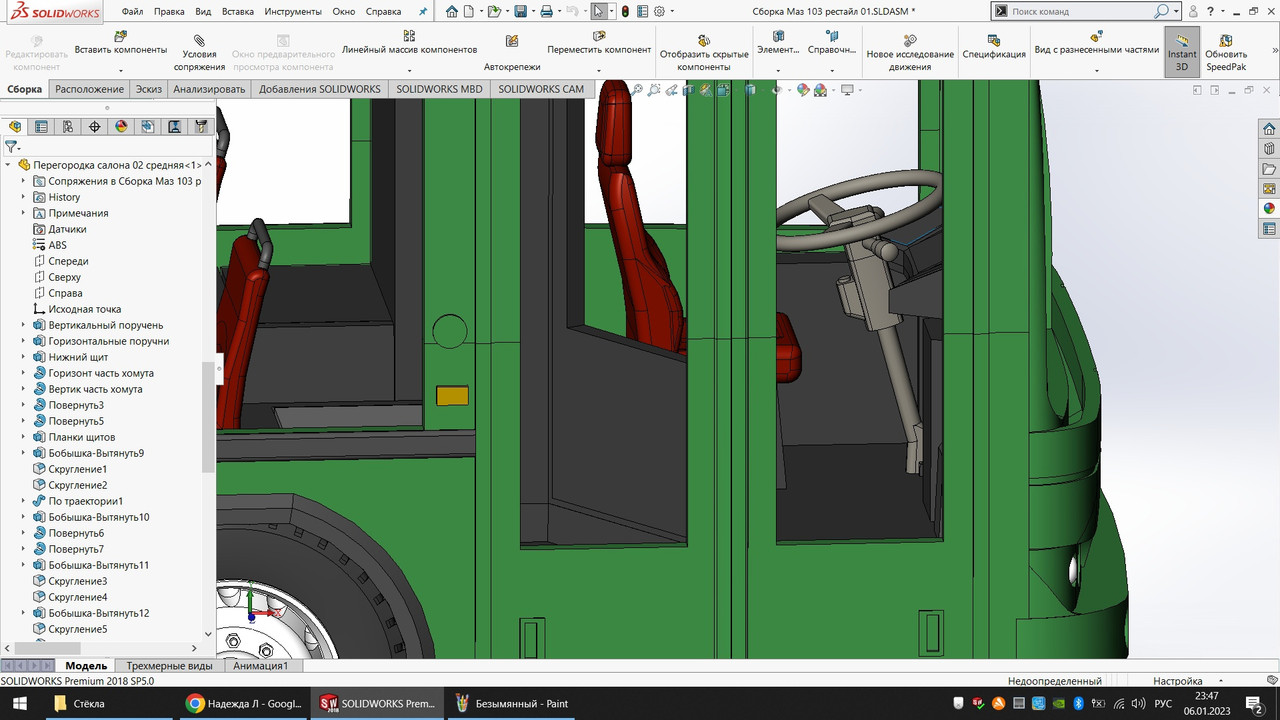Toggle the Hide/Show Items eye icon
Screen dimensions: 1280x720
click(x=776, y=90)
